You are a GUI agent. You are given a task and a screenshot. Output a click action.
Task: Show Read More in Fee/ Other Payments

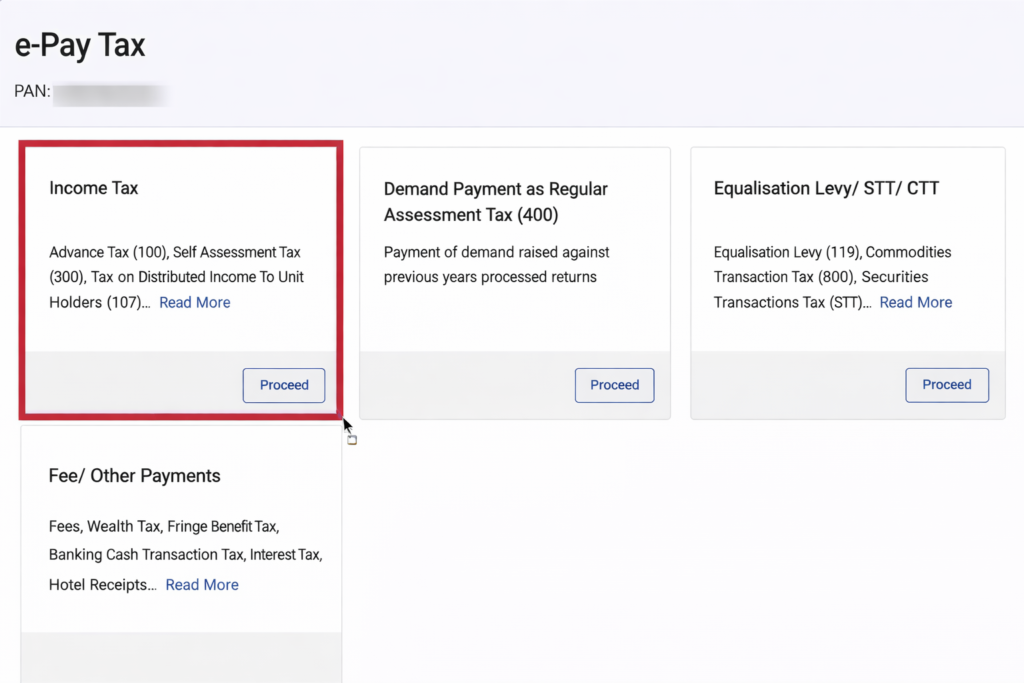(x=202, y=585)
